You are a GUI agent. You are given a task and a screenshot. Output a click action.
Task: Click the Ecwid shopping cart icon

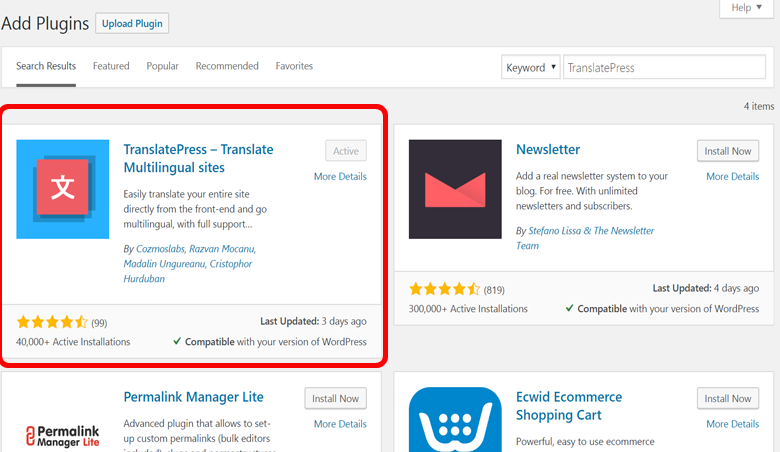pyautogui.click(x=455, y=420)
